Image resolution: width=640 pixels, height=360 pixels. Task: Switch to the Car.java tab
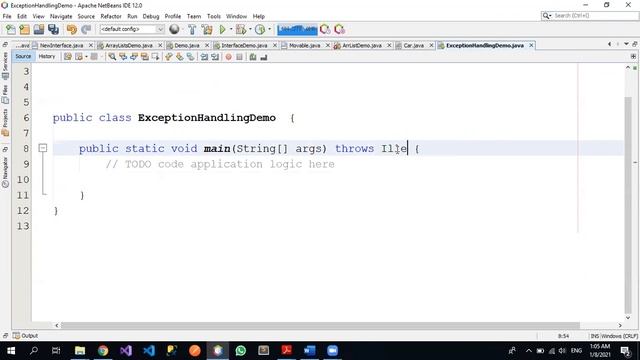[413, 45]
